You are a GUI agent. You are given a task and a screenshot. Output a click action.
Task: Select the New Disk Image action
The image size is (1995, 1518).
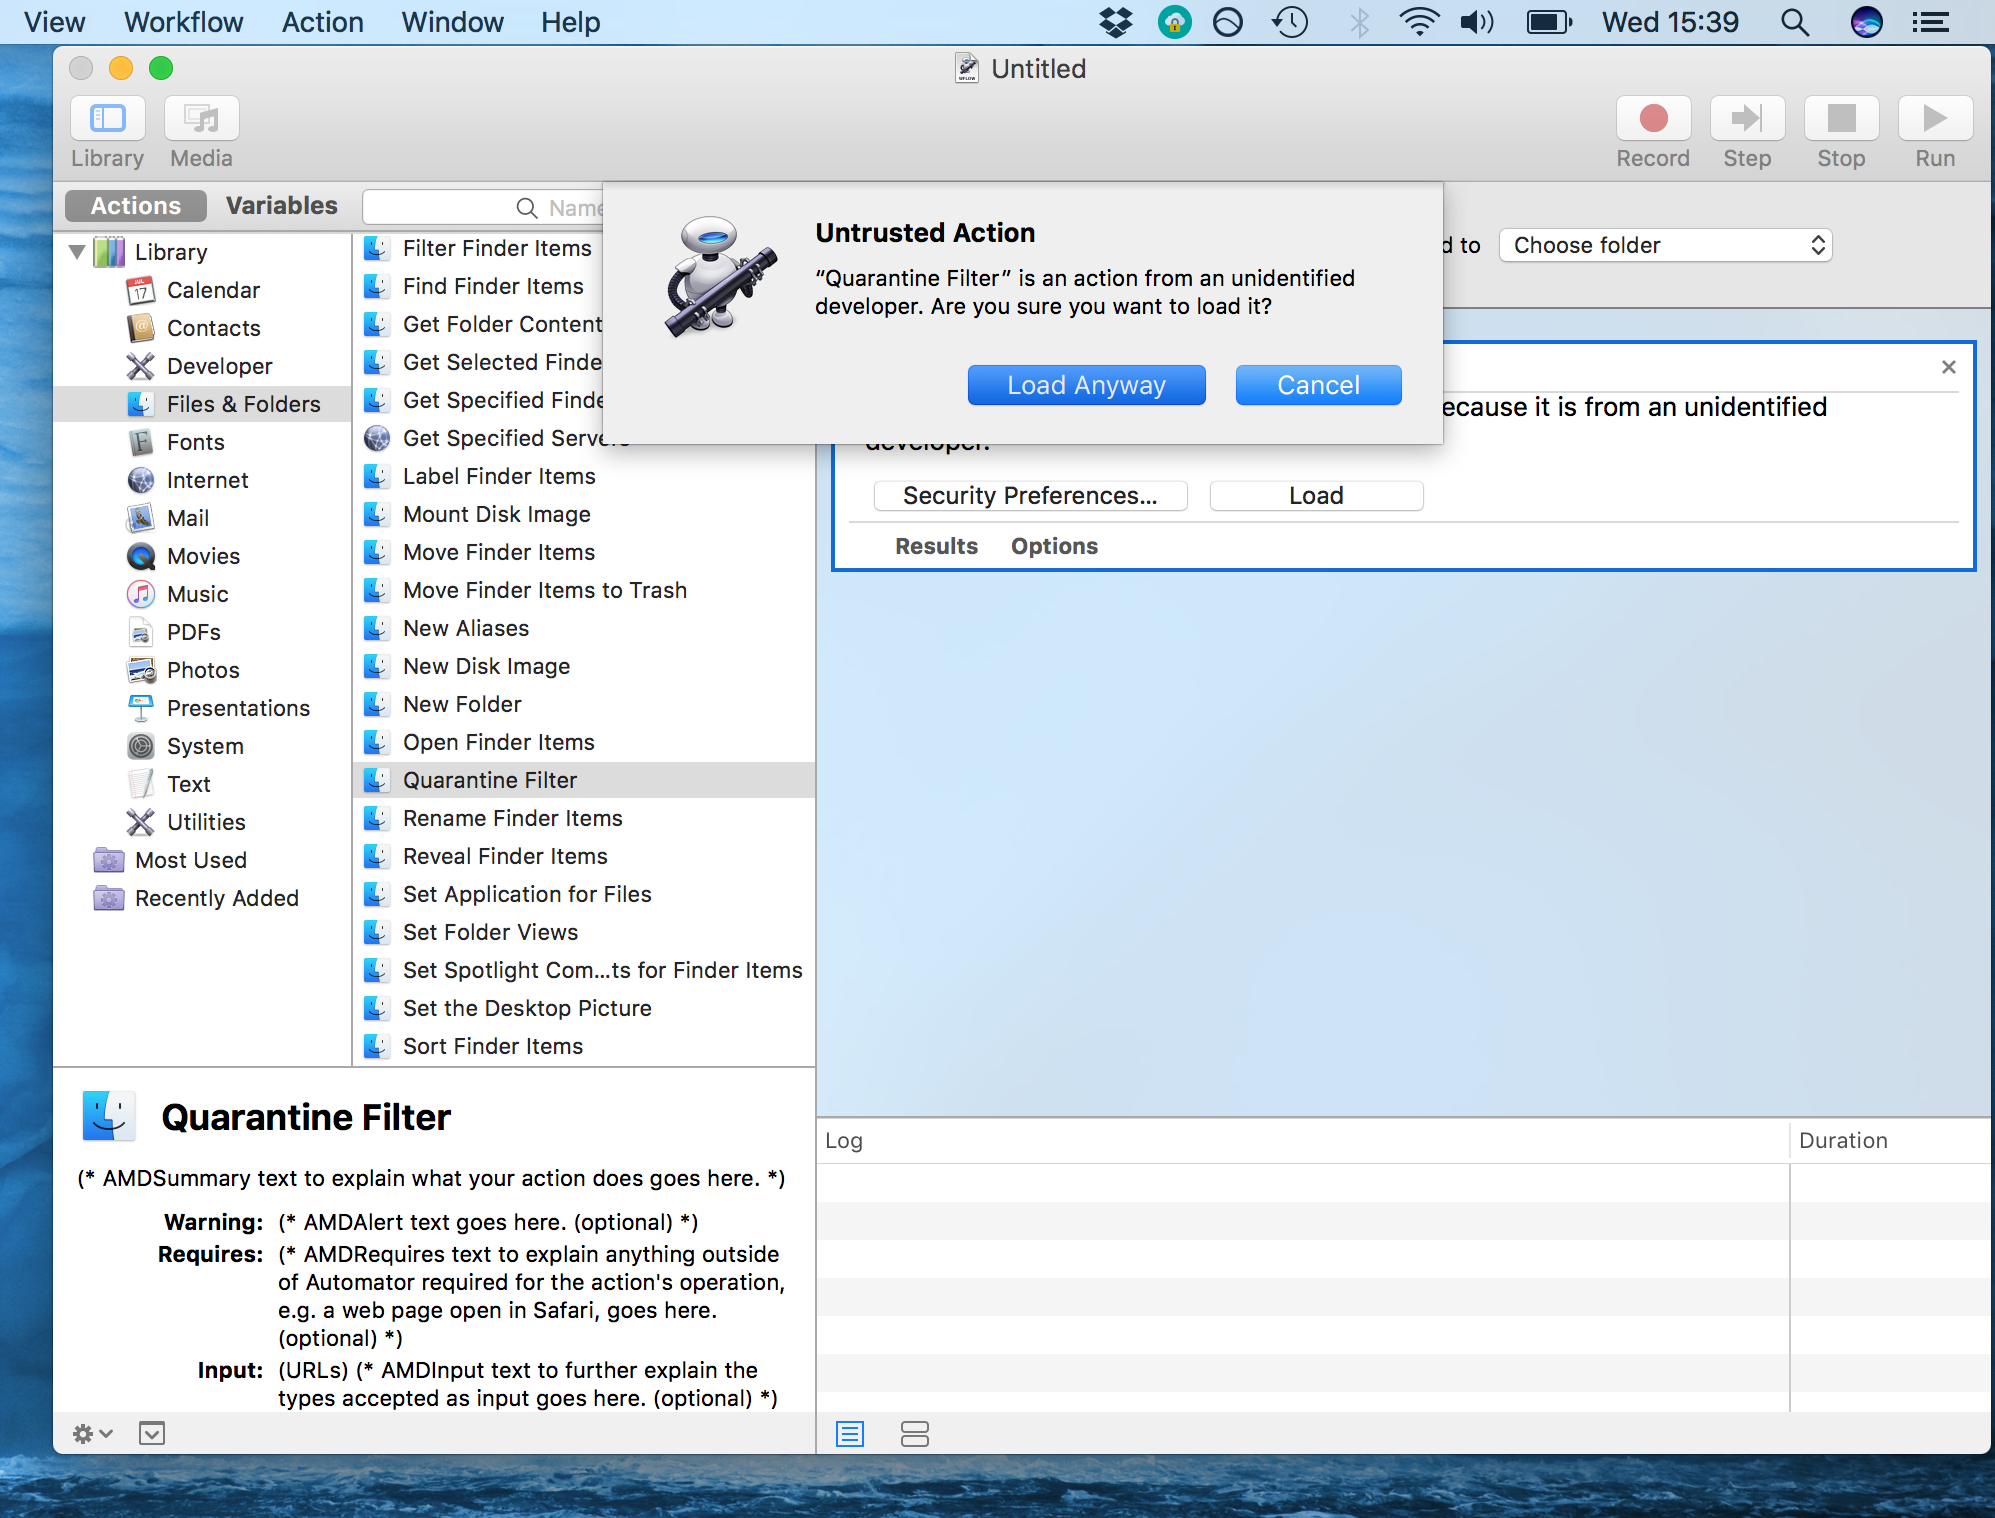584,666
